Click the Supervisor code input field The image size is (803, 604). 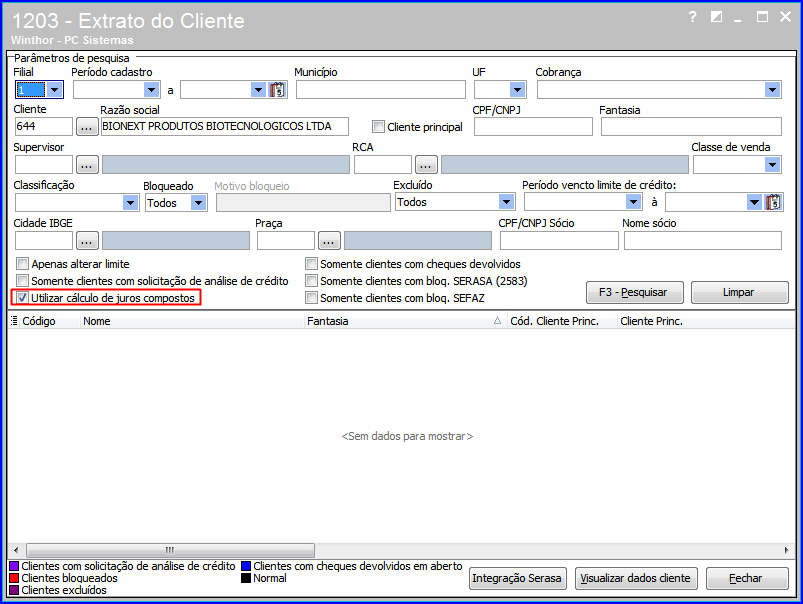click(44, 165)
